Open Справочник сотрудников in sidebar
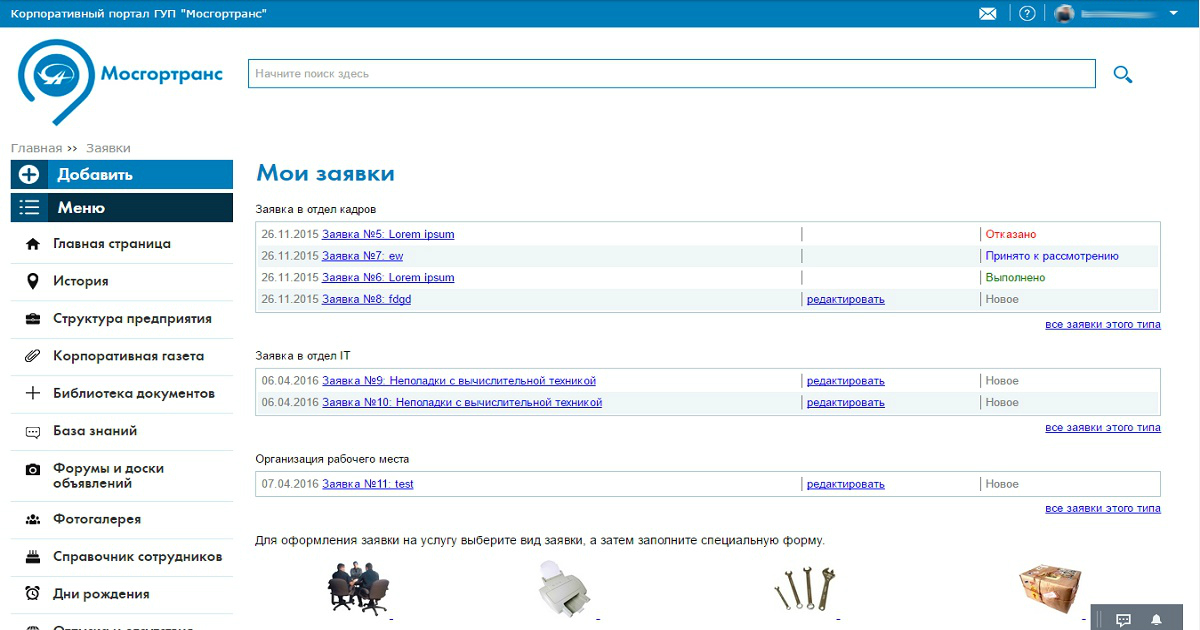Screen dimensions: 1200x630 pyautogui.click(x=137, y=556)
